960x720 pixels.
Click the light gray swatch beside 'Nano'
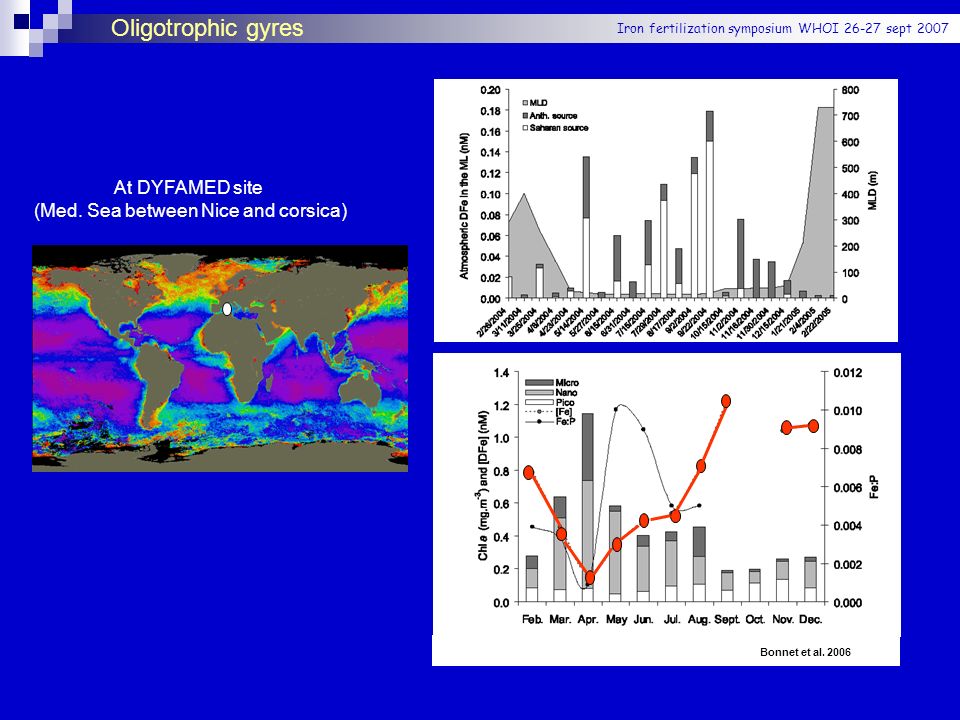pos(538,392)
